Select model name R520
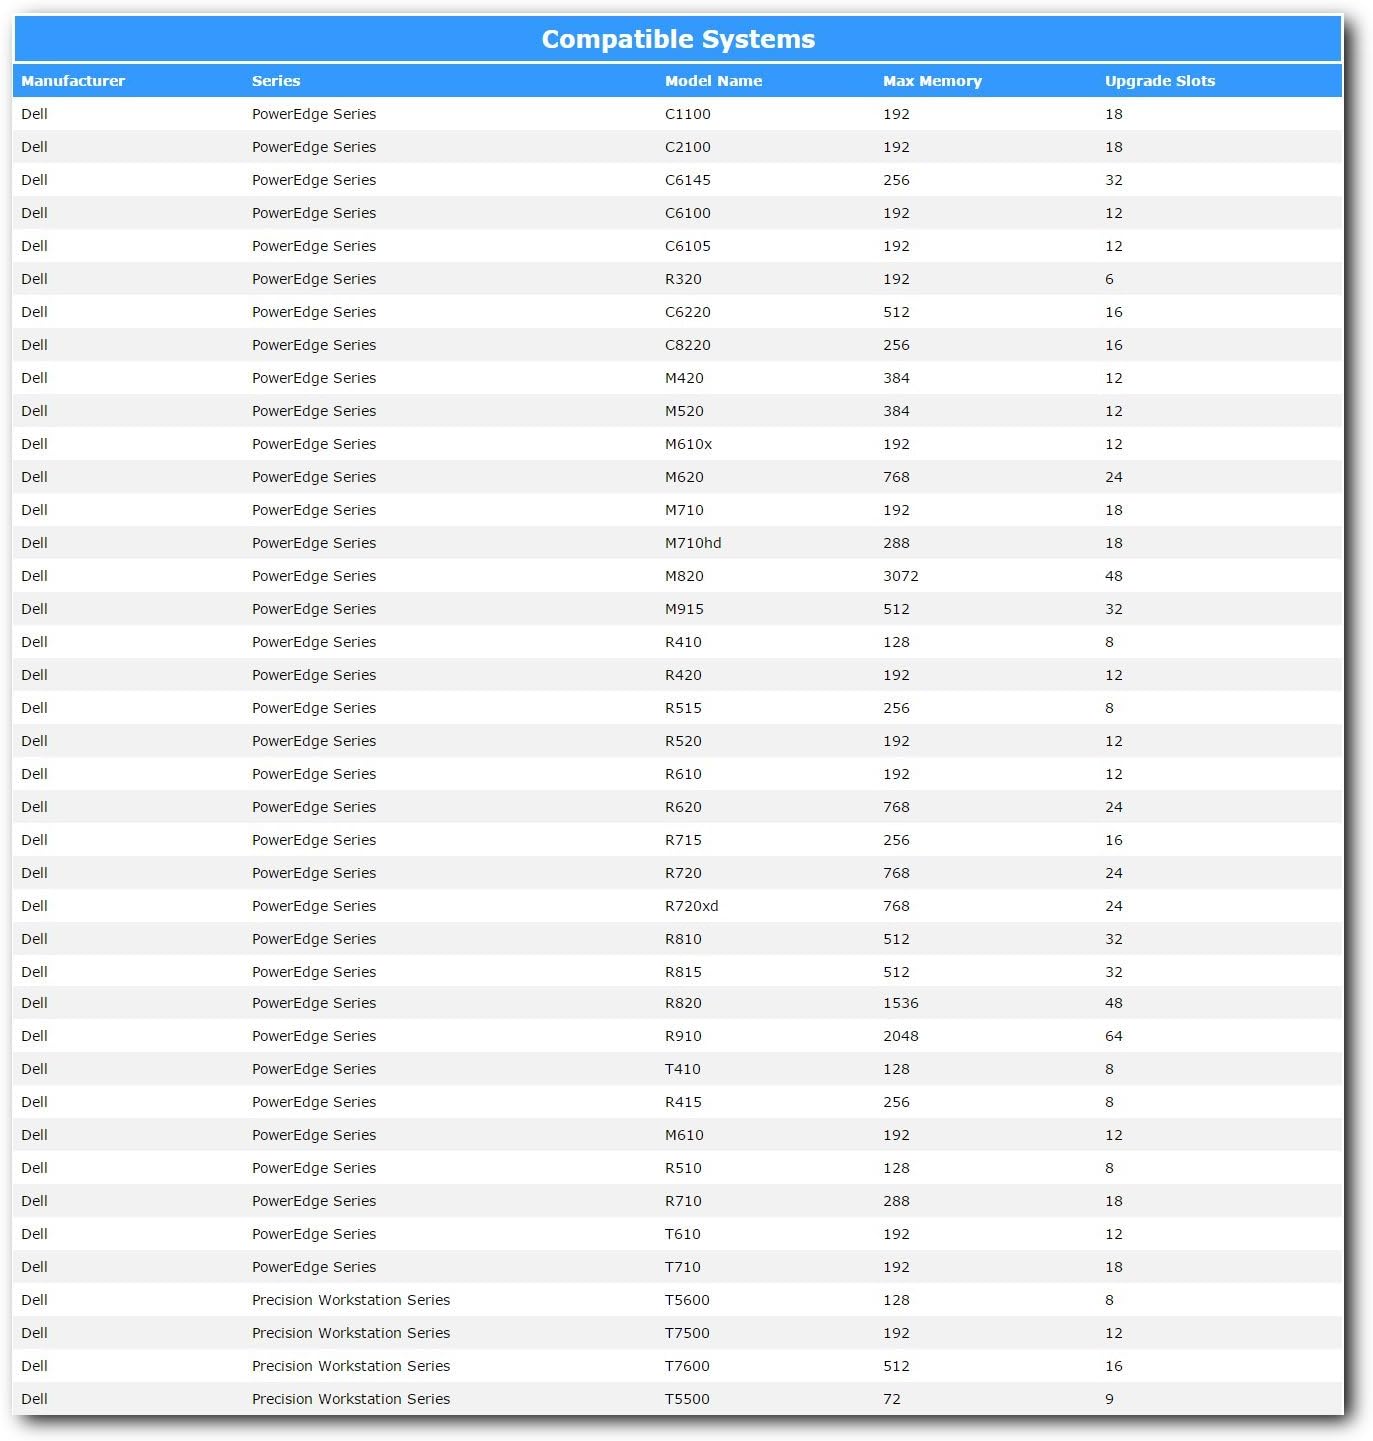Screen dimensions: 1373x1441 683,741
